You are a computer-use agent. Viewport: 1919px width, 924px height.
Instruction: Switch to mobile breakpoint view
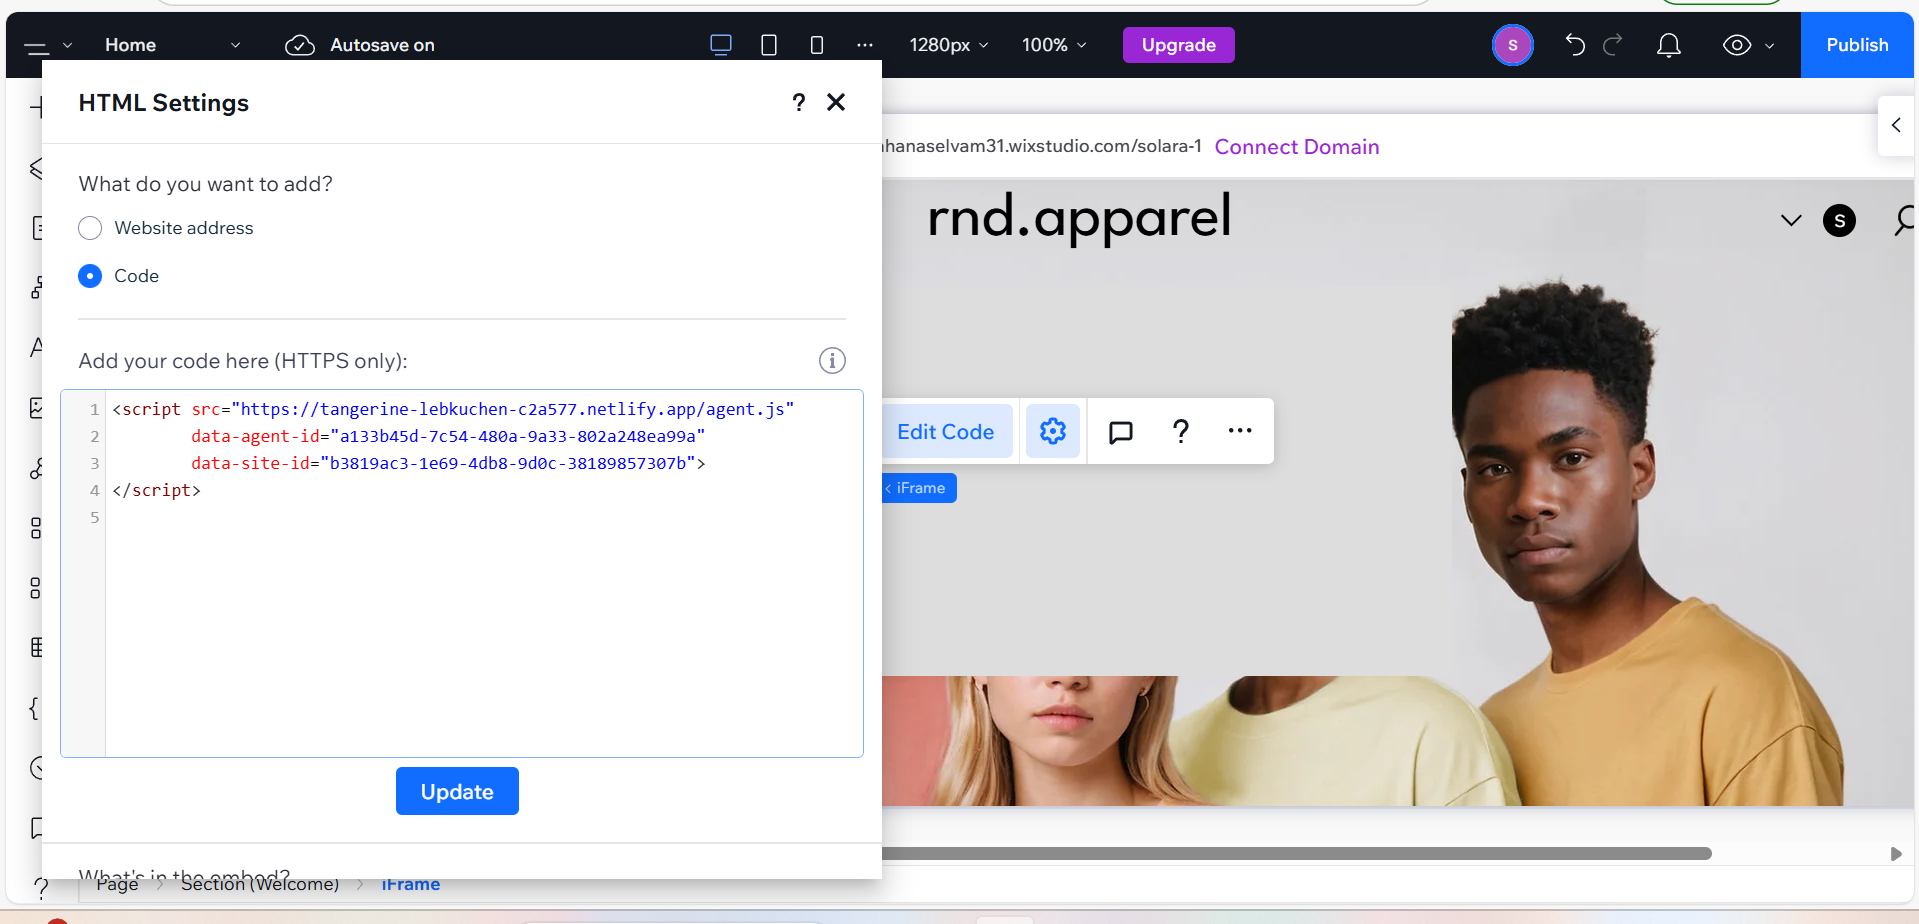click(817, 45)
